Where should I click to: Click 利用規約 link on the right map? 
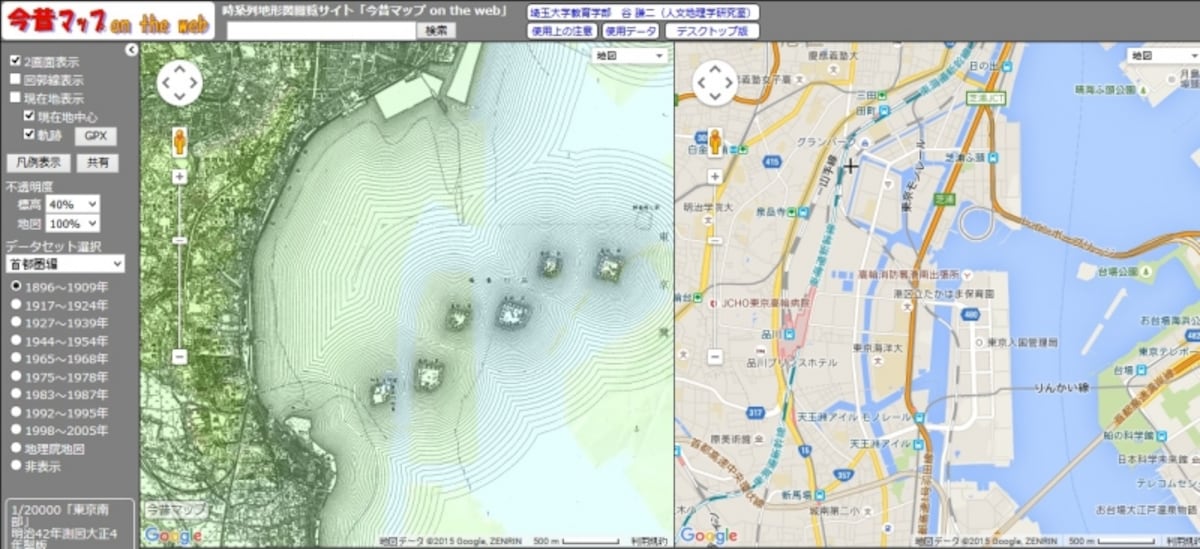coord(1184,541)
